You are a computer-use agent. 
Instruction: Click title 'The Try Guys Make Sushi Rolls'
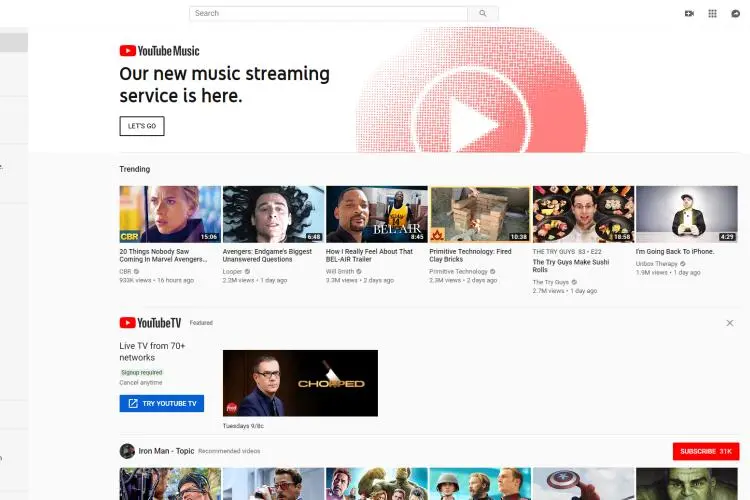click(x=571, y=266)
